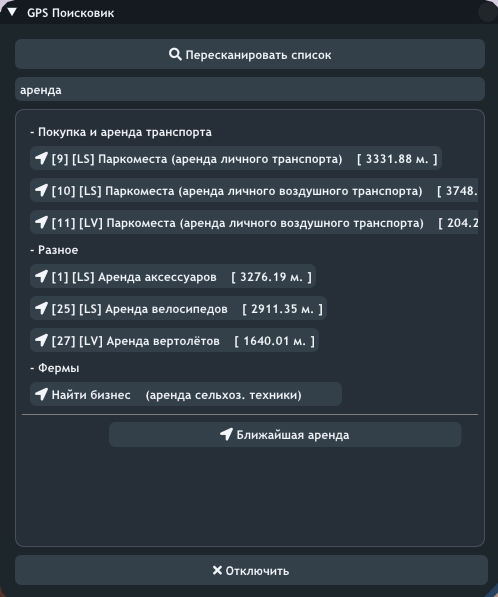Click navigation arrow icon for entry [11] [LV]
Image resolution: width=498 pixels, height=597 pixels.
pyautogui.click(x=42, y=222)
